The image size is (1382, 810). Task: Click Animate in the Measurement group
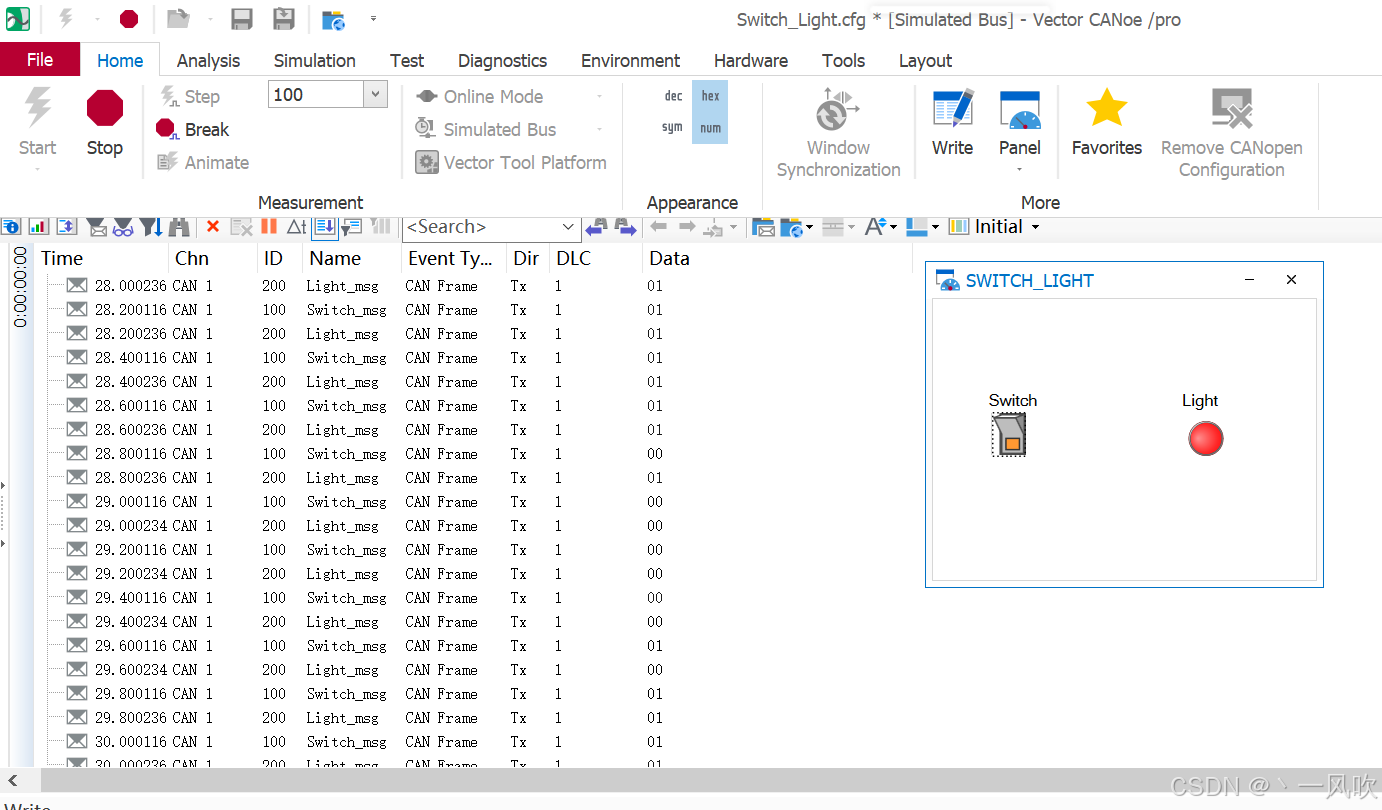pyautogui.click(x=204, y=162)
